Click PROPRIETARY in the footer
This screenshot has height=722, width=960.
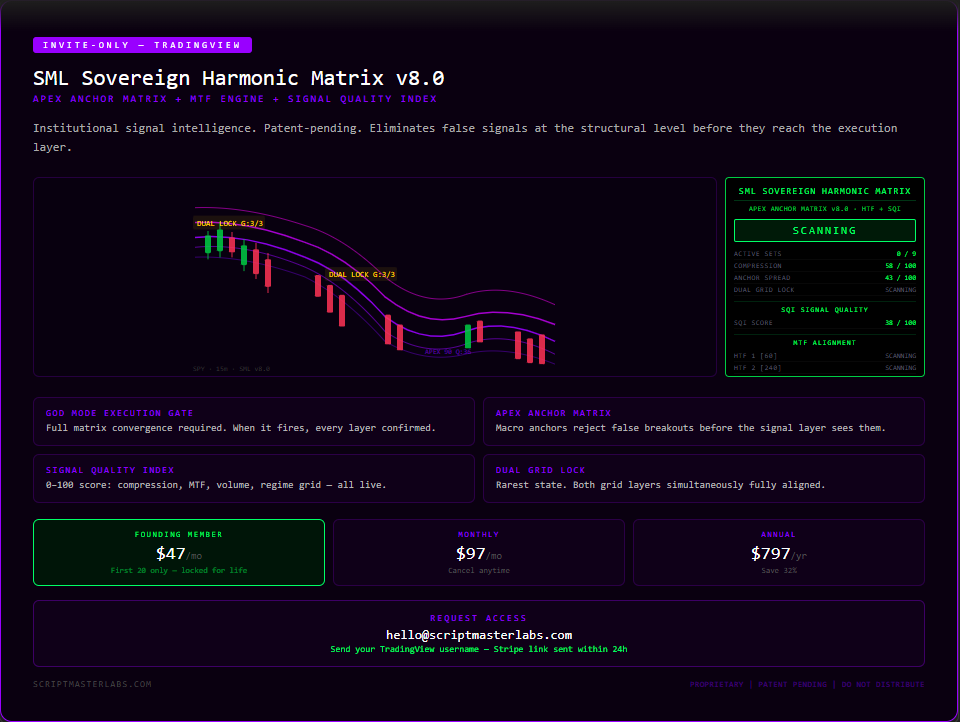click(716, 684)
